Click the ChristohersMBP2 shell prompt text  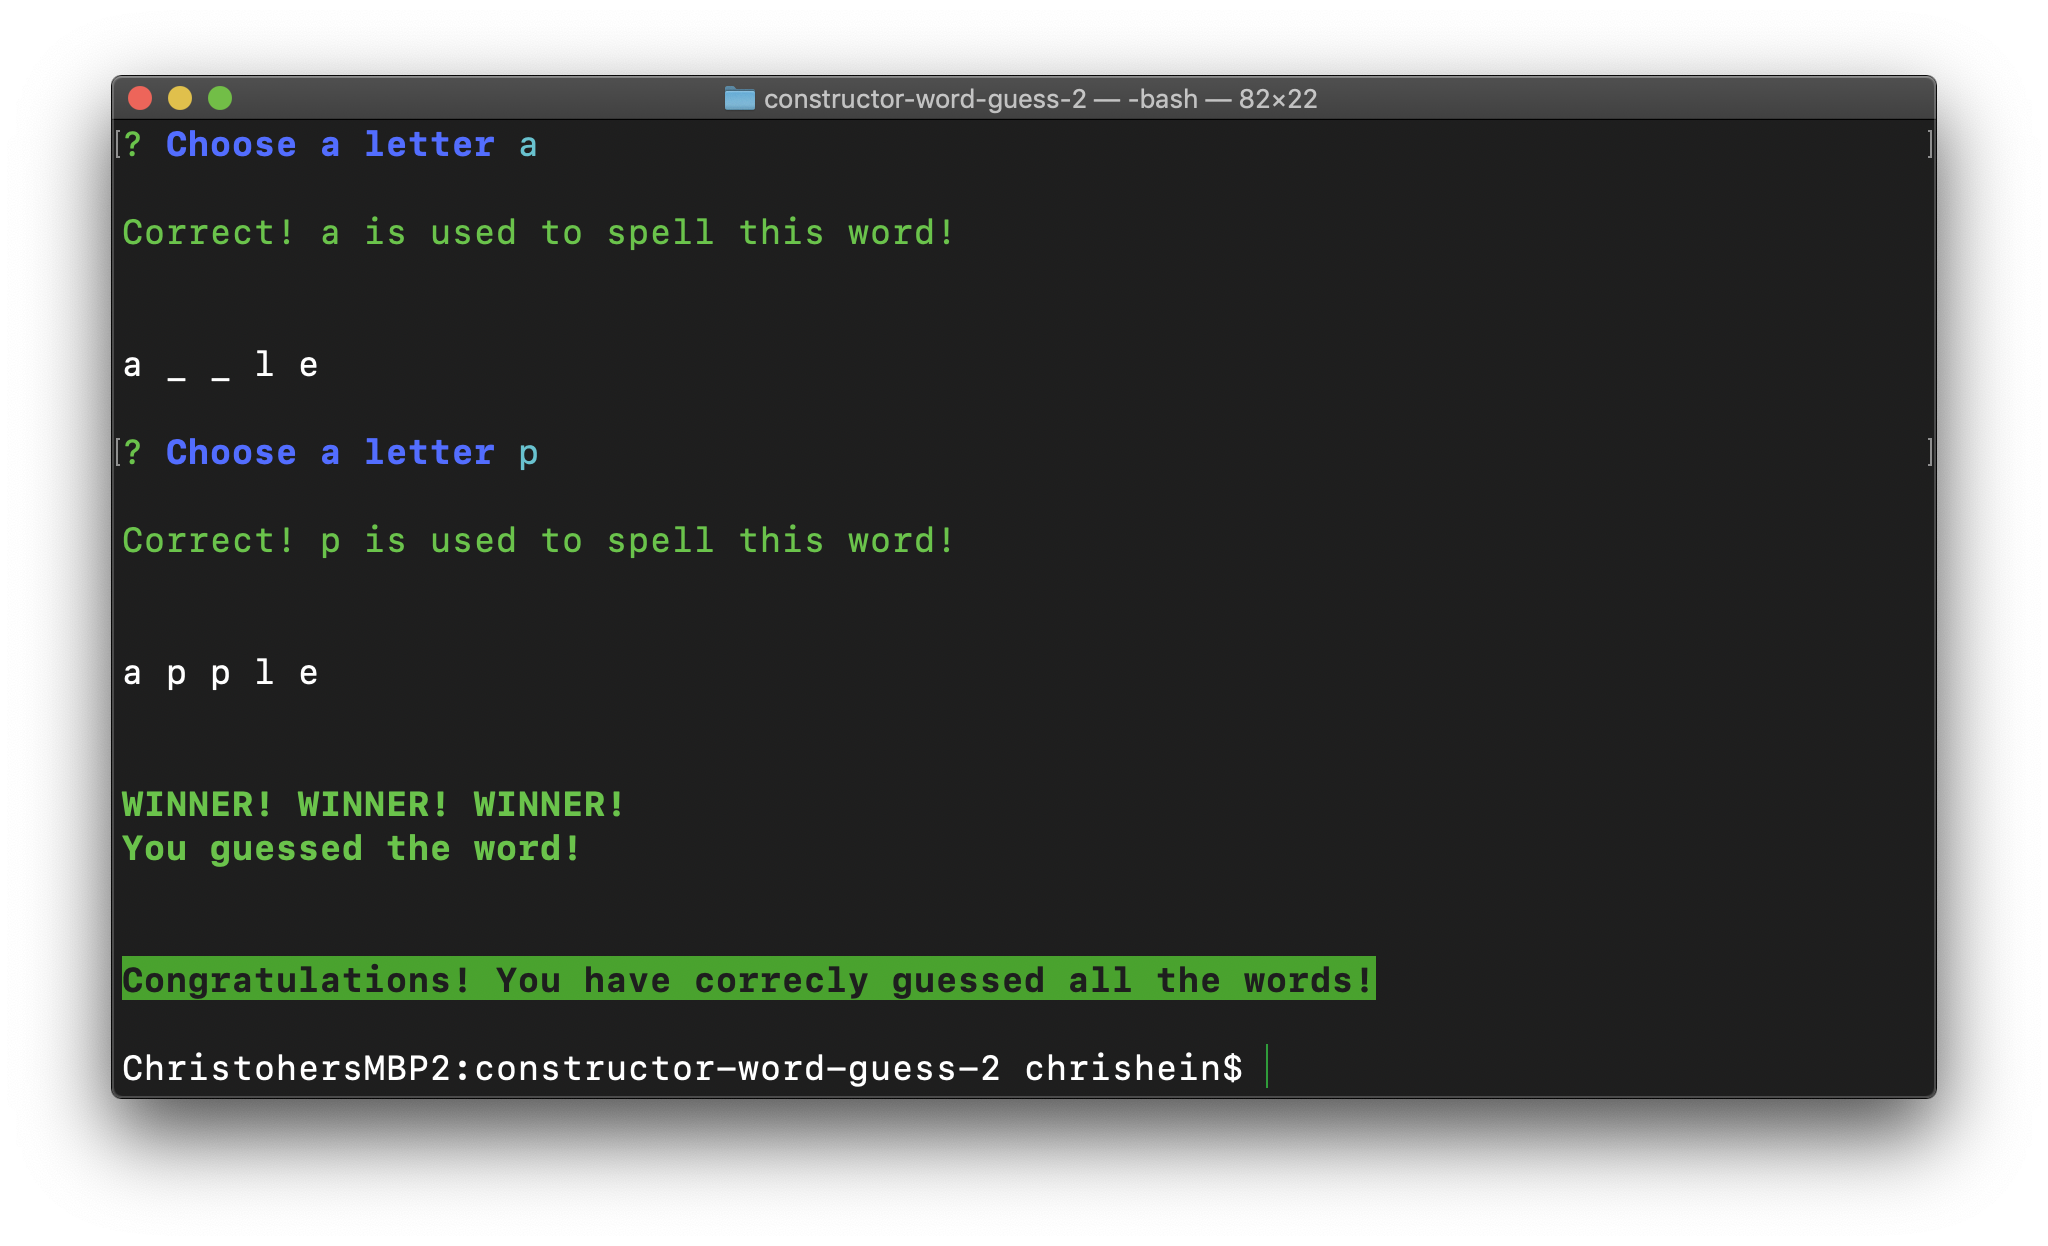(x=682, y=1068)
